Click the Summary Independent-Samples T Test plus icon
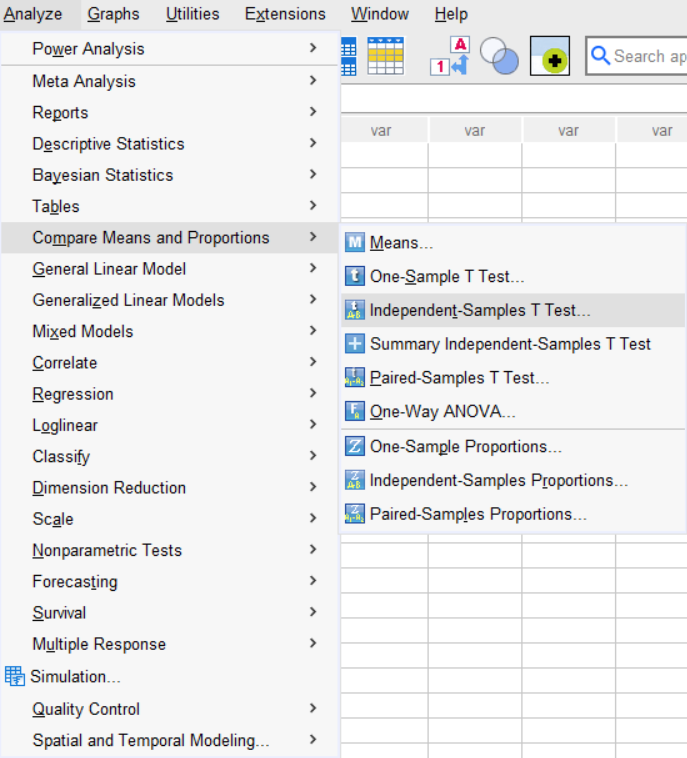The width and height of the screenshot is (687, 758). point(354,344)
